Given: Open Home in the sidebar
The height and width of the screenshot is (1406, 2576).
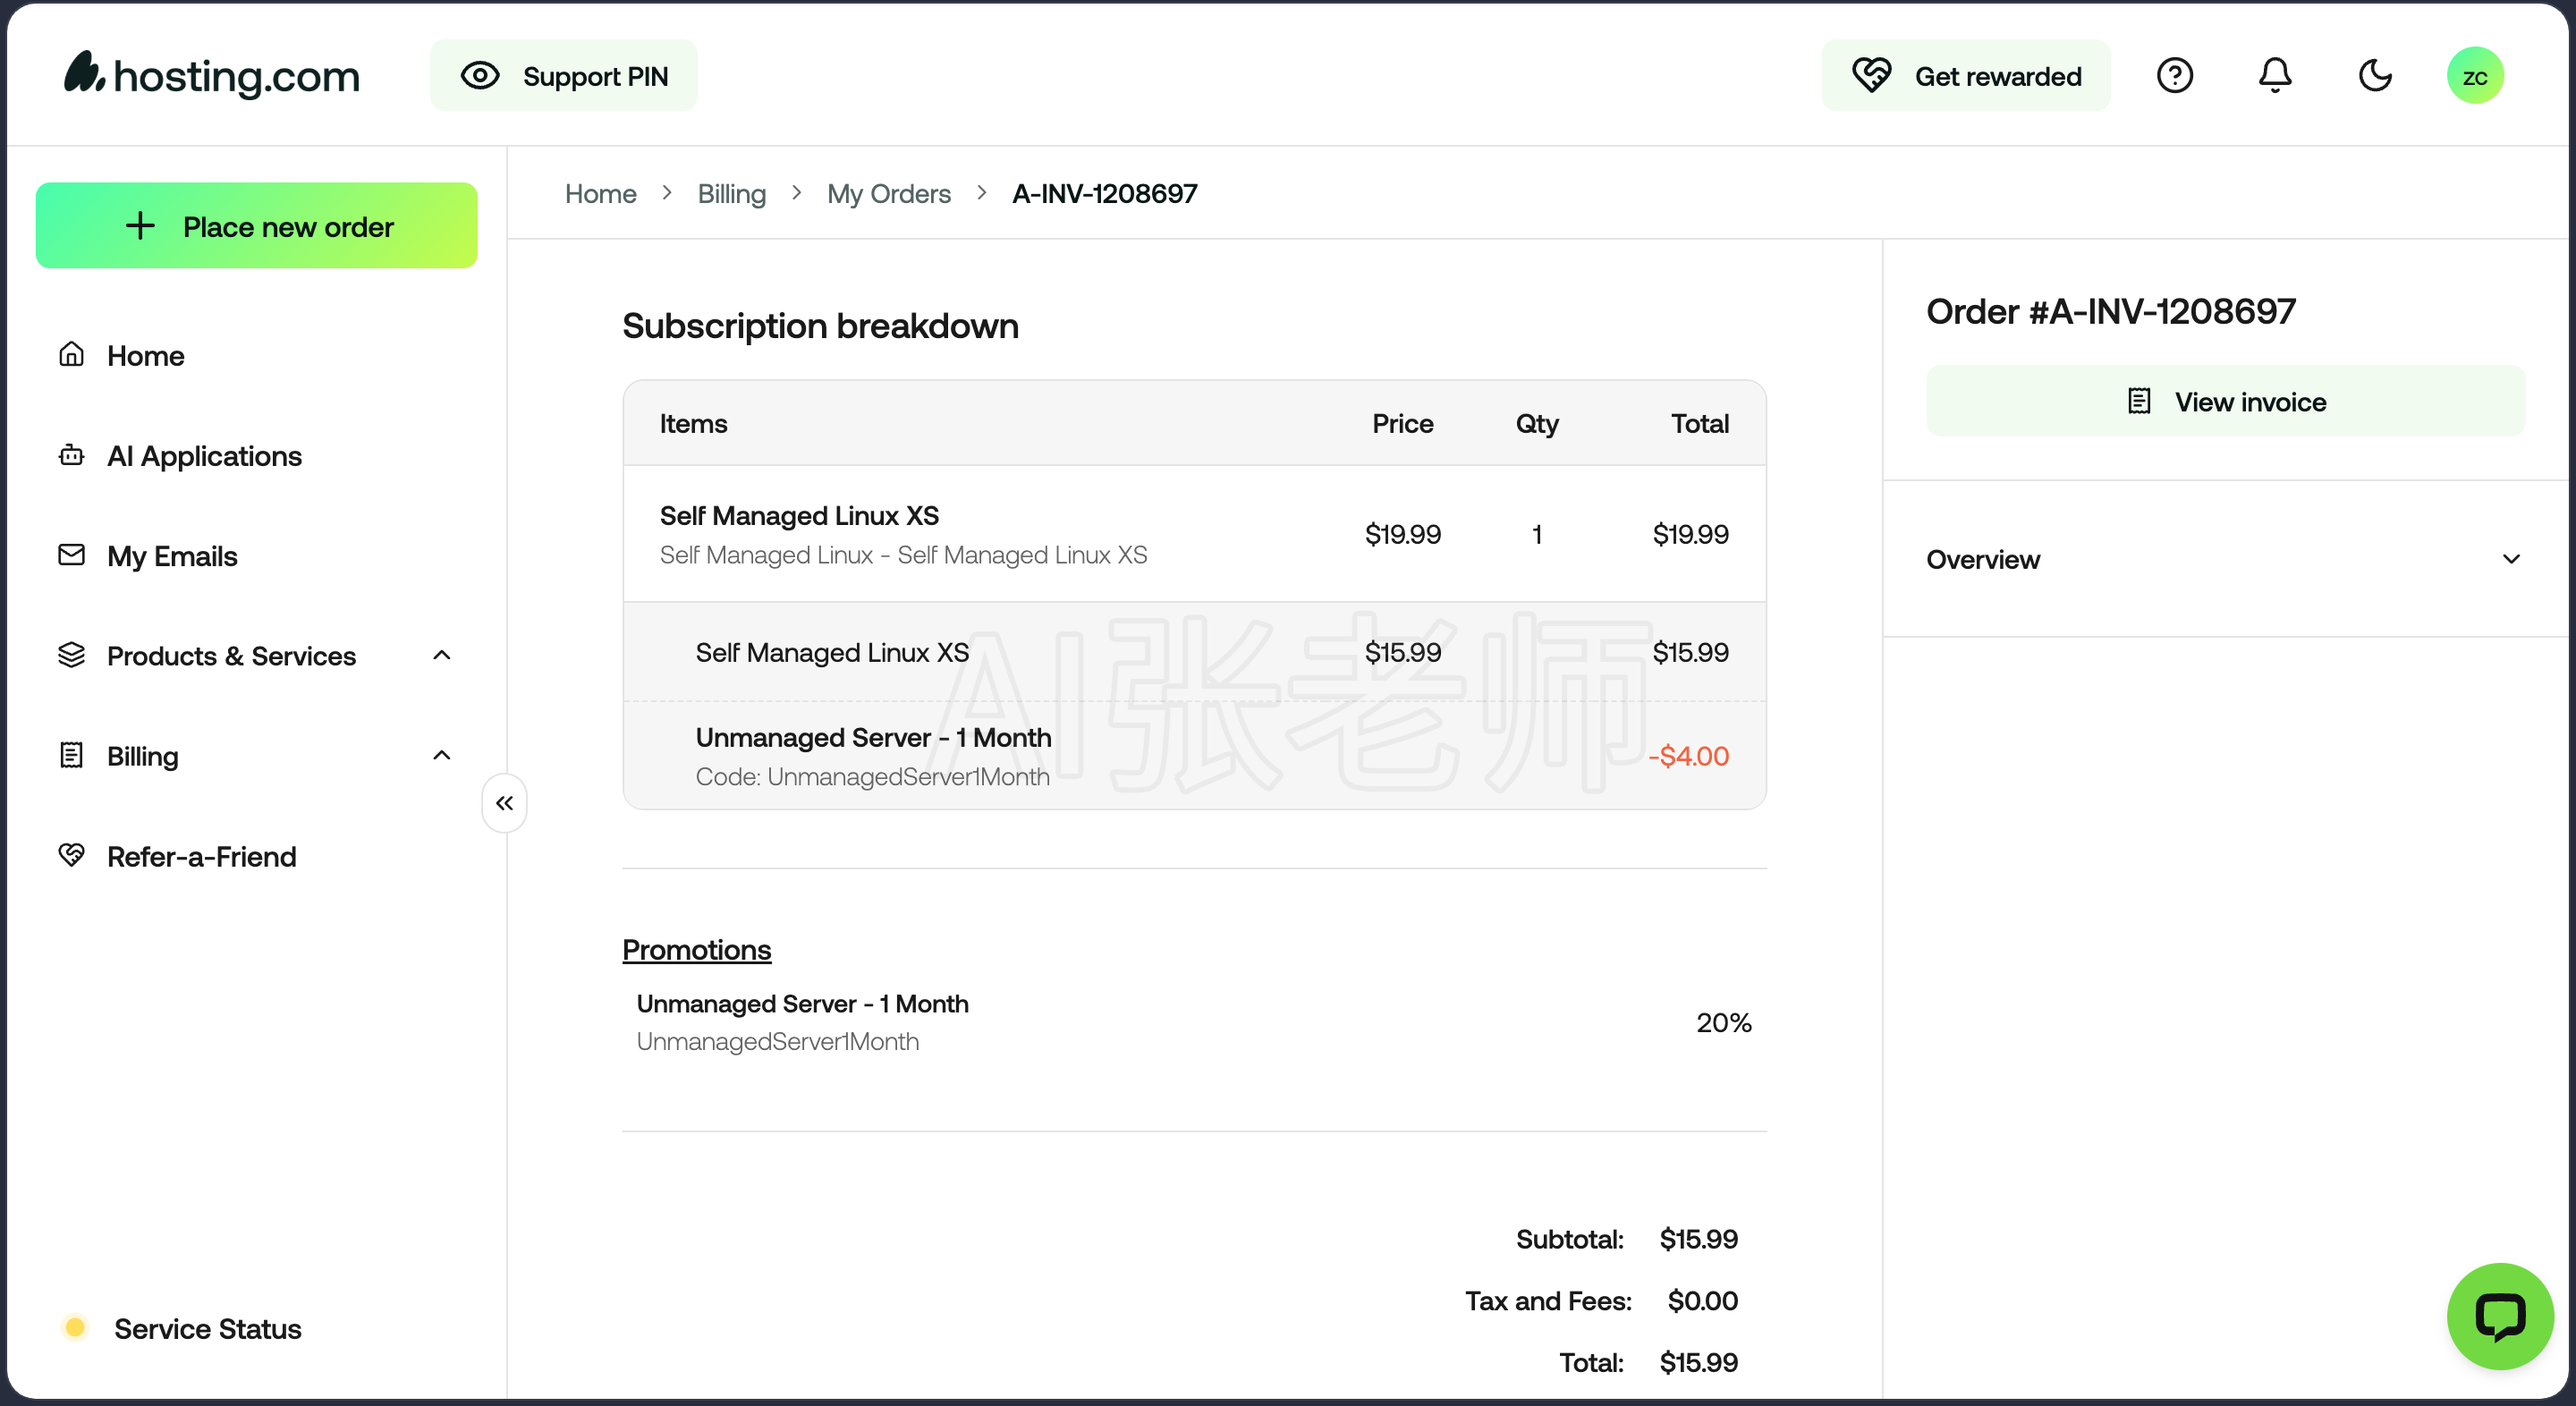Looking at the screenshot, I should point(146,355).
